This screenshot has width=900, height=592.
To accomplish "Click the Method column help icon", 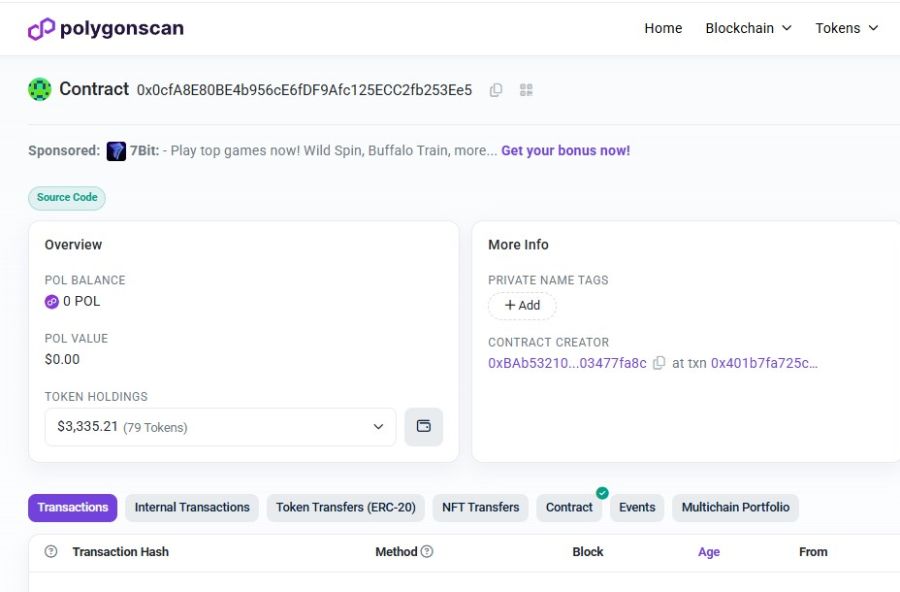I will 427,552.
